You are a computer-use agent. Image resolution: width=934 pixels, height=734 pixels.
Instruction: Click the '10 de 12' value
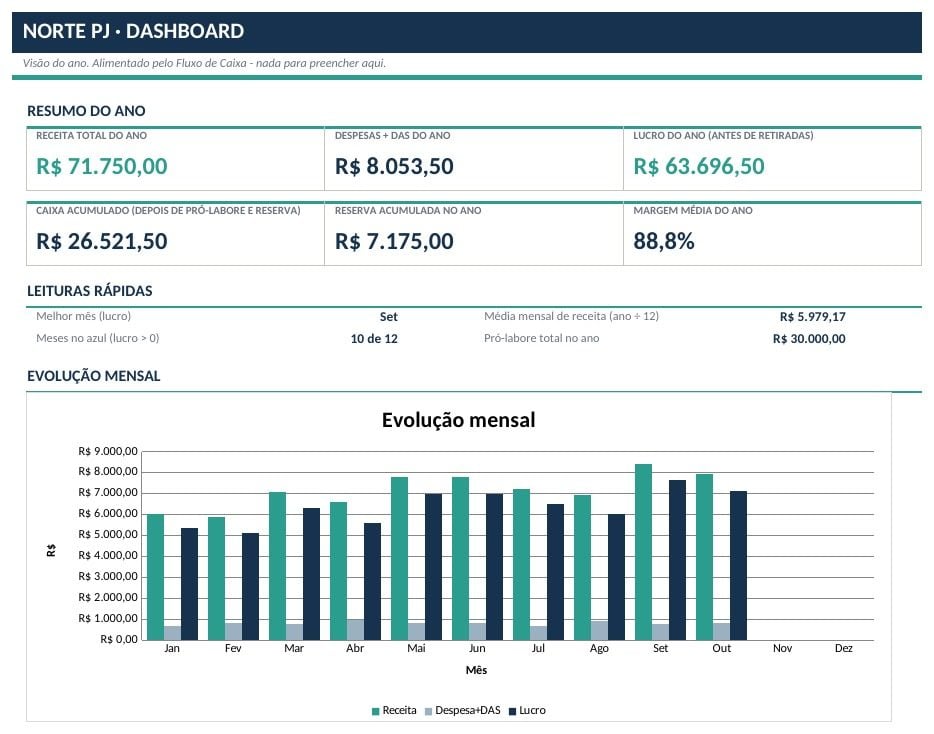pos(374,339)
